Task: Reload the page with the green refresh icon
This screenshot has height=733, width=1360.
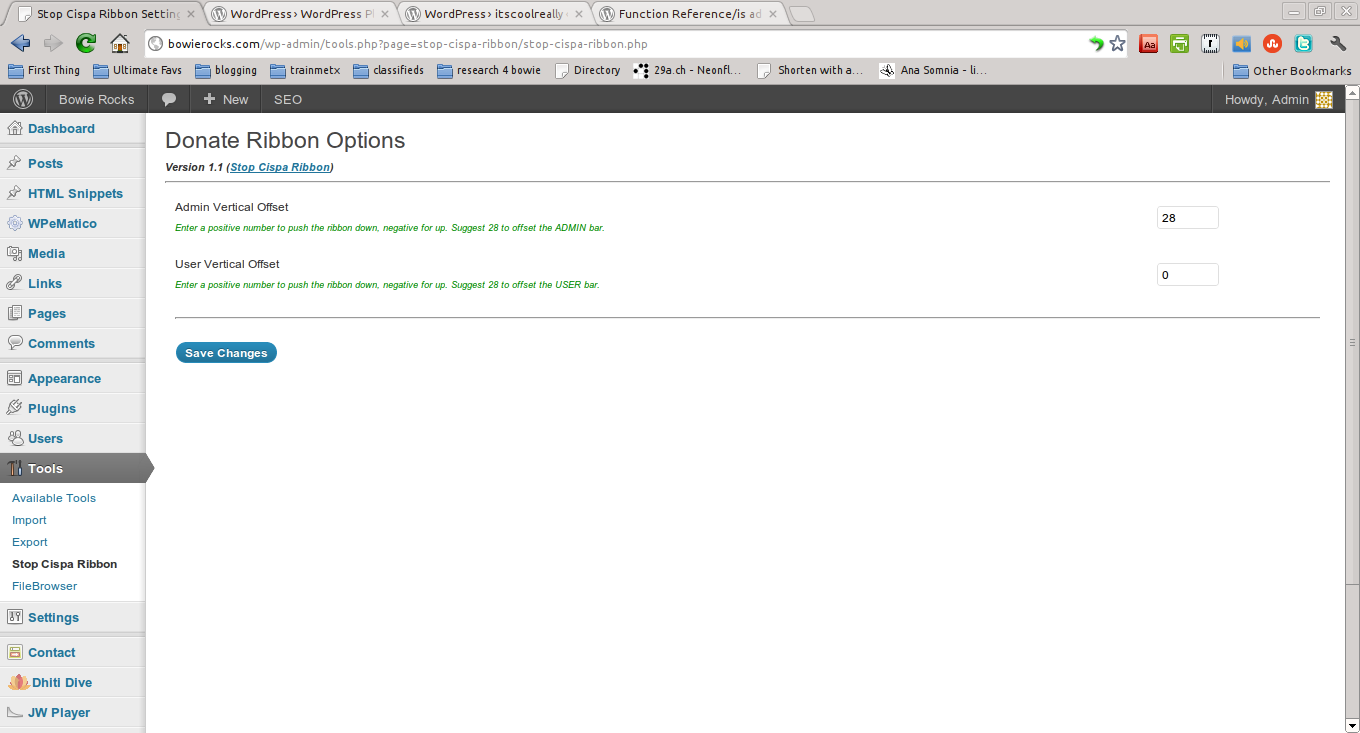Action: pos(86,43)
